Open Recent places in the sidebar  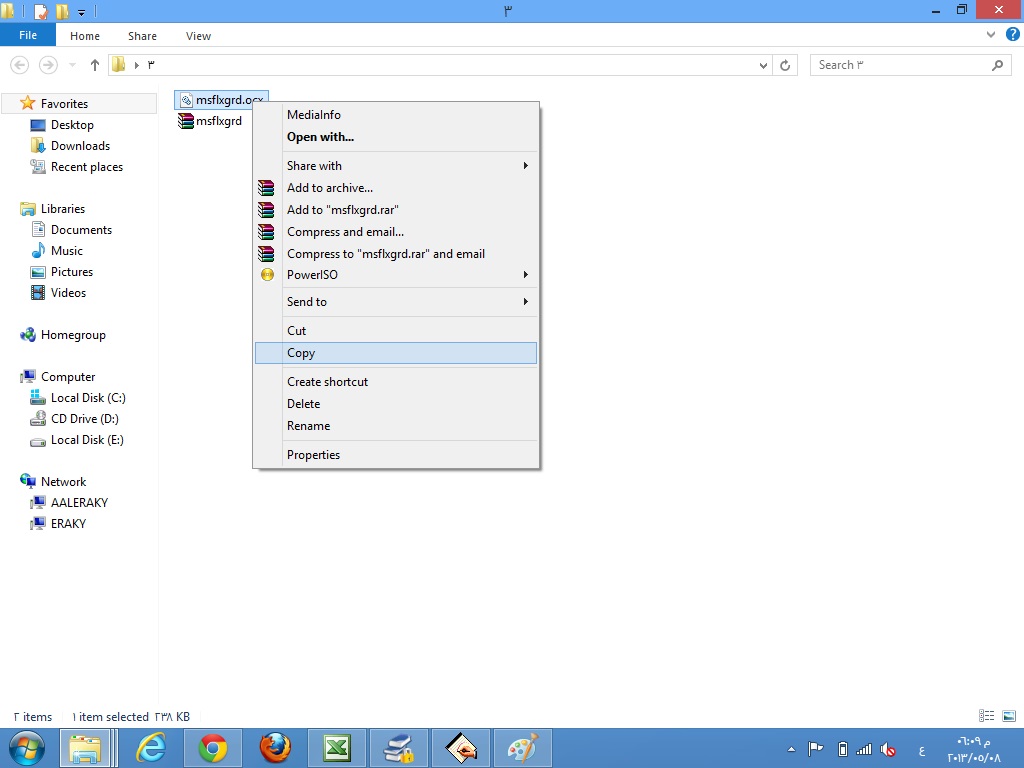86,167
